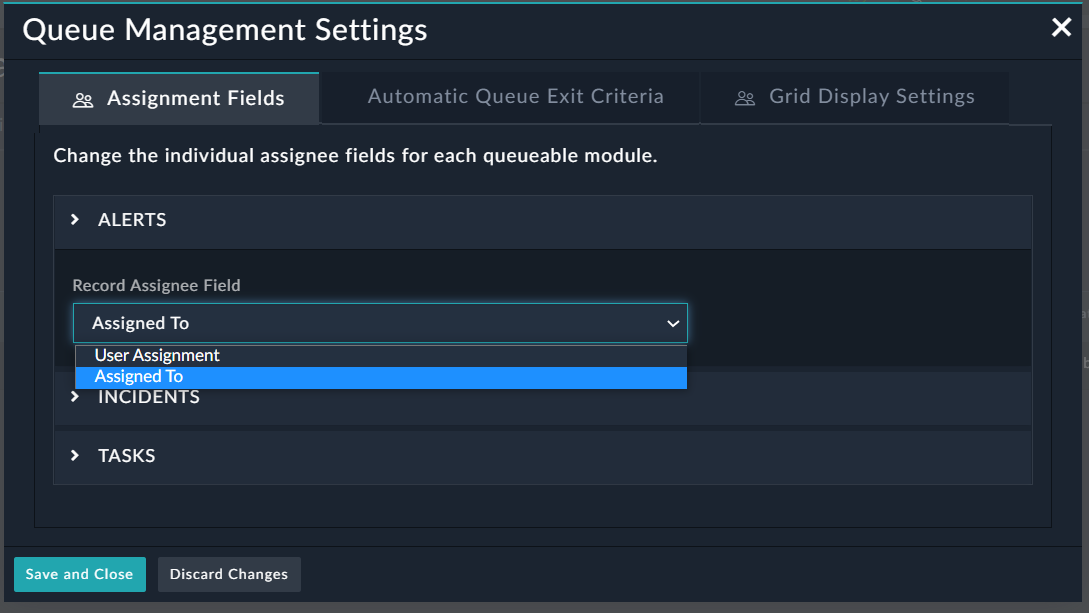
Task: Click the Record Assignee Field label
Action: [156, 285]
